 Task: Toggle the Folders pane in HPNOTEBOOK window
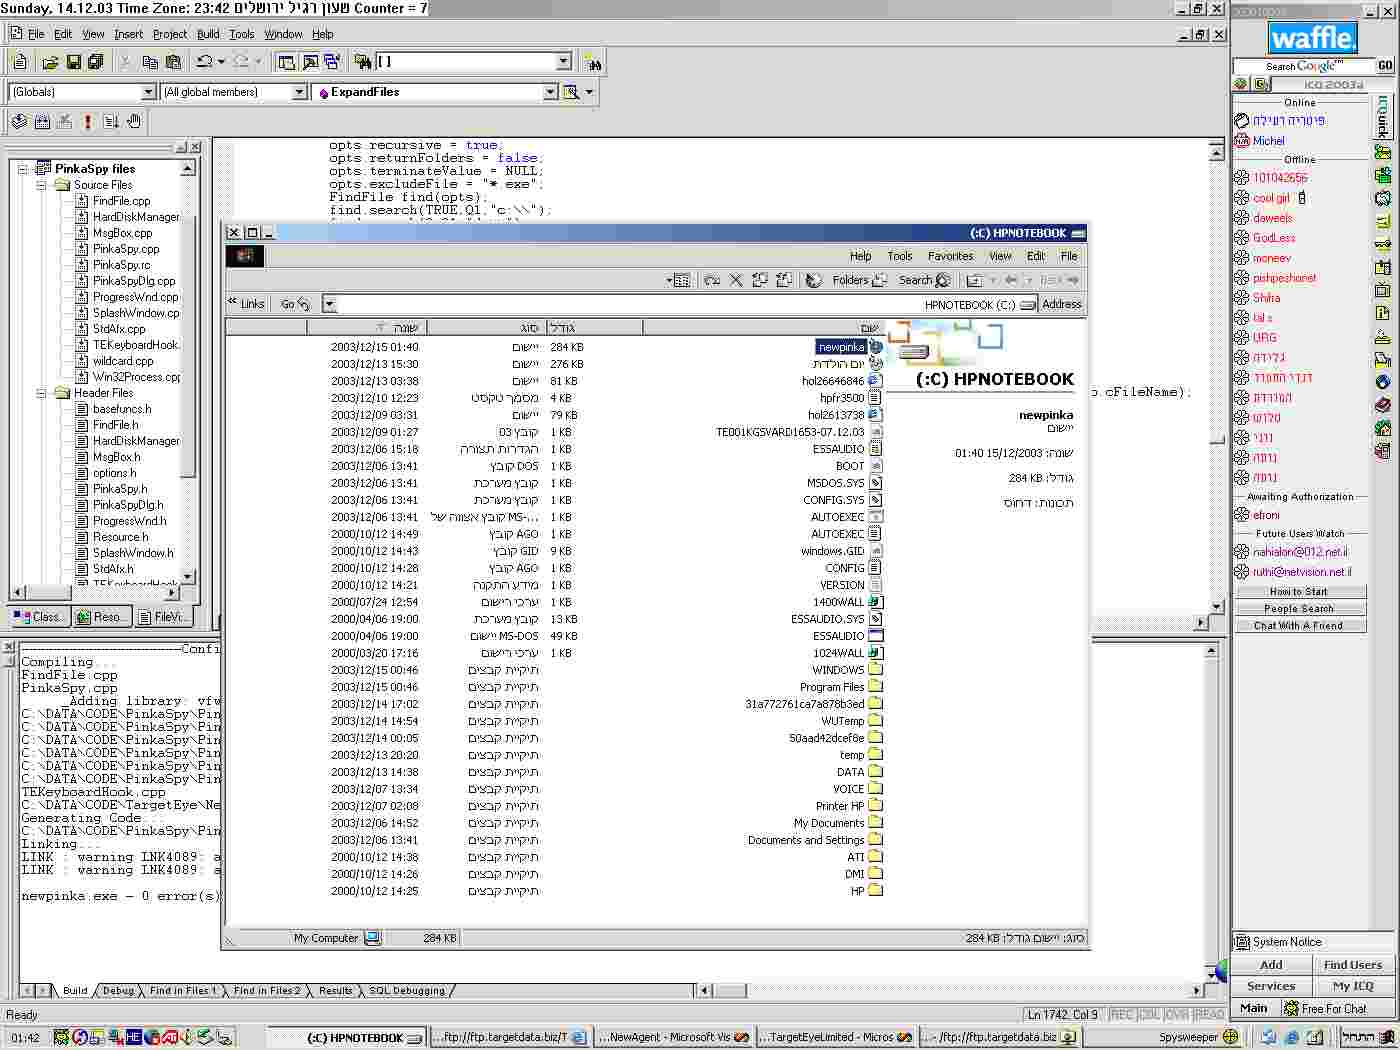click(x=860, y=280)
